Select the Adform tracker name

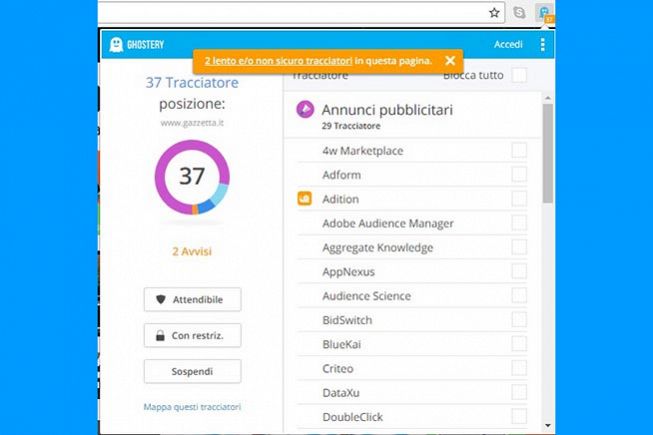pyautogui.click(x=341, y=175)
